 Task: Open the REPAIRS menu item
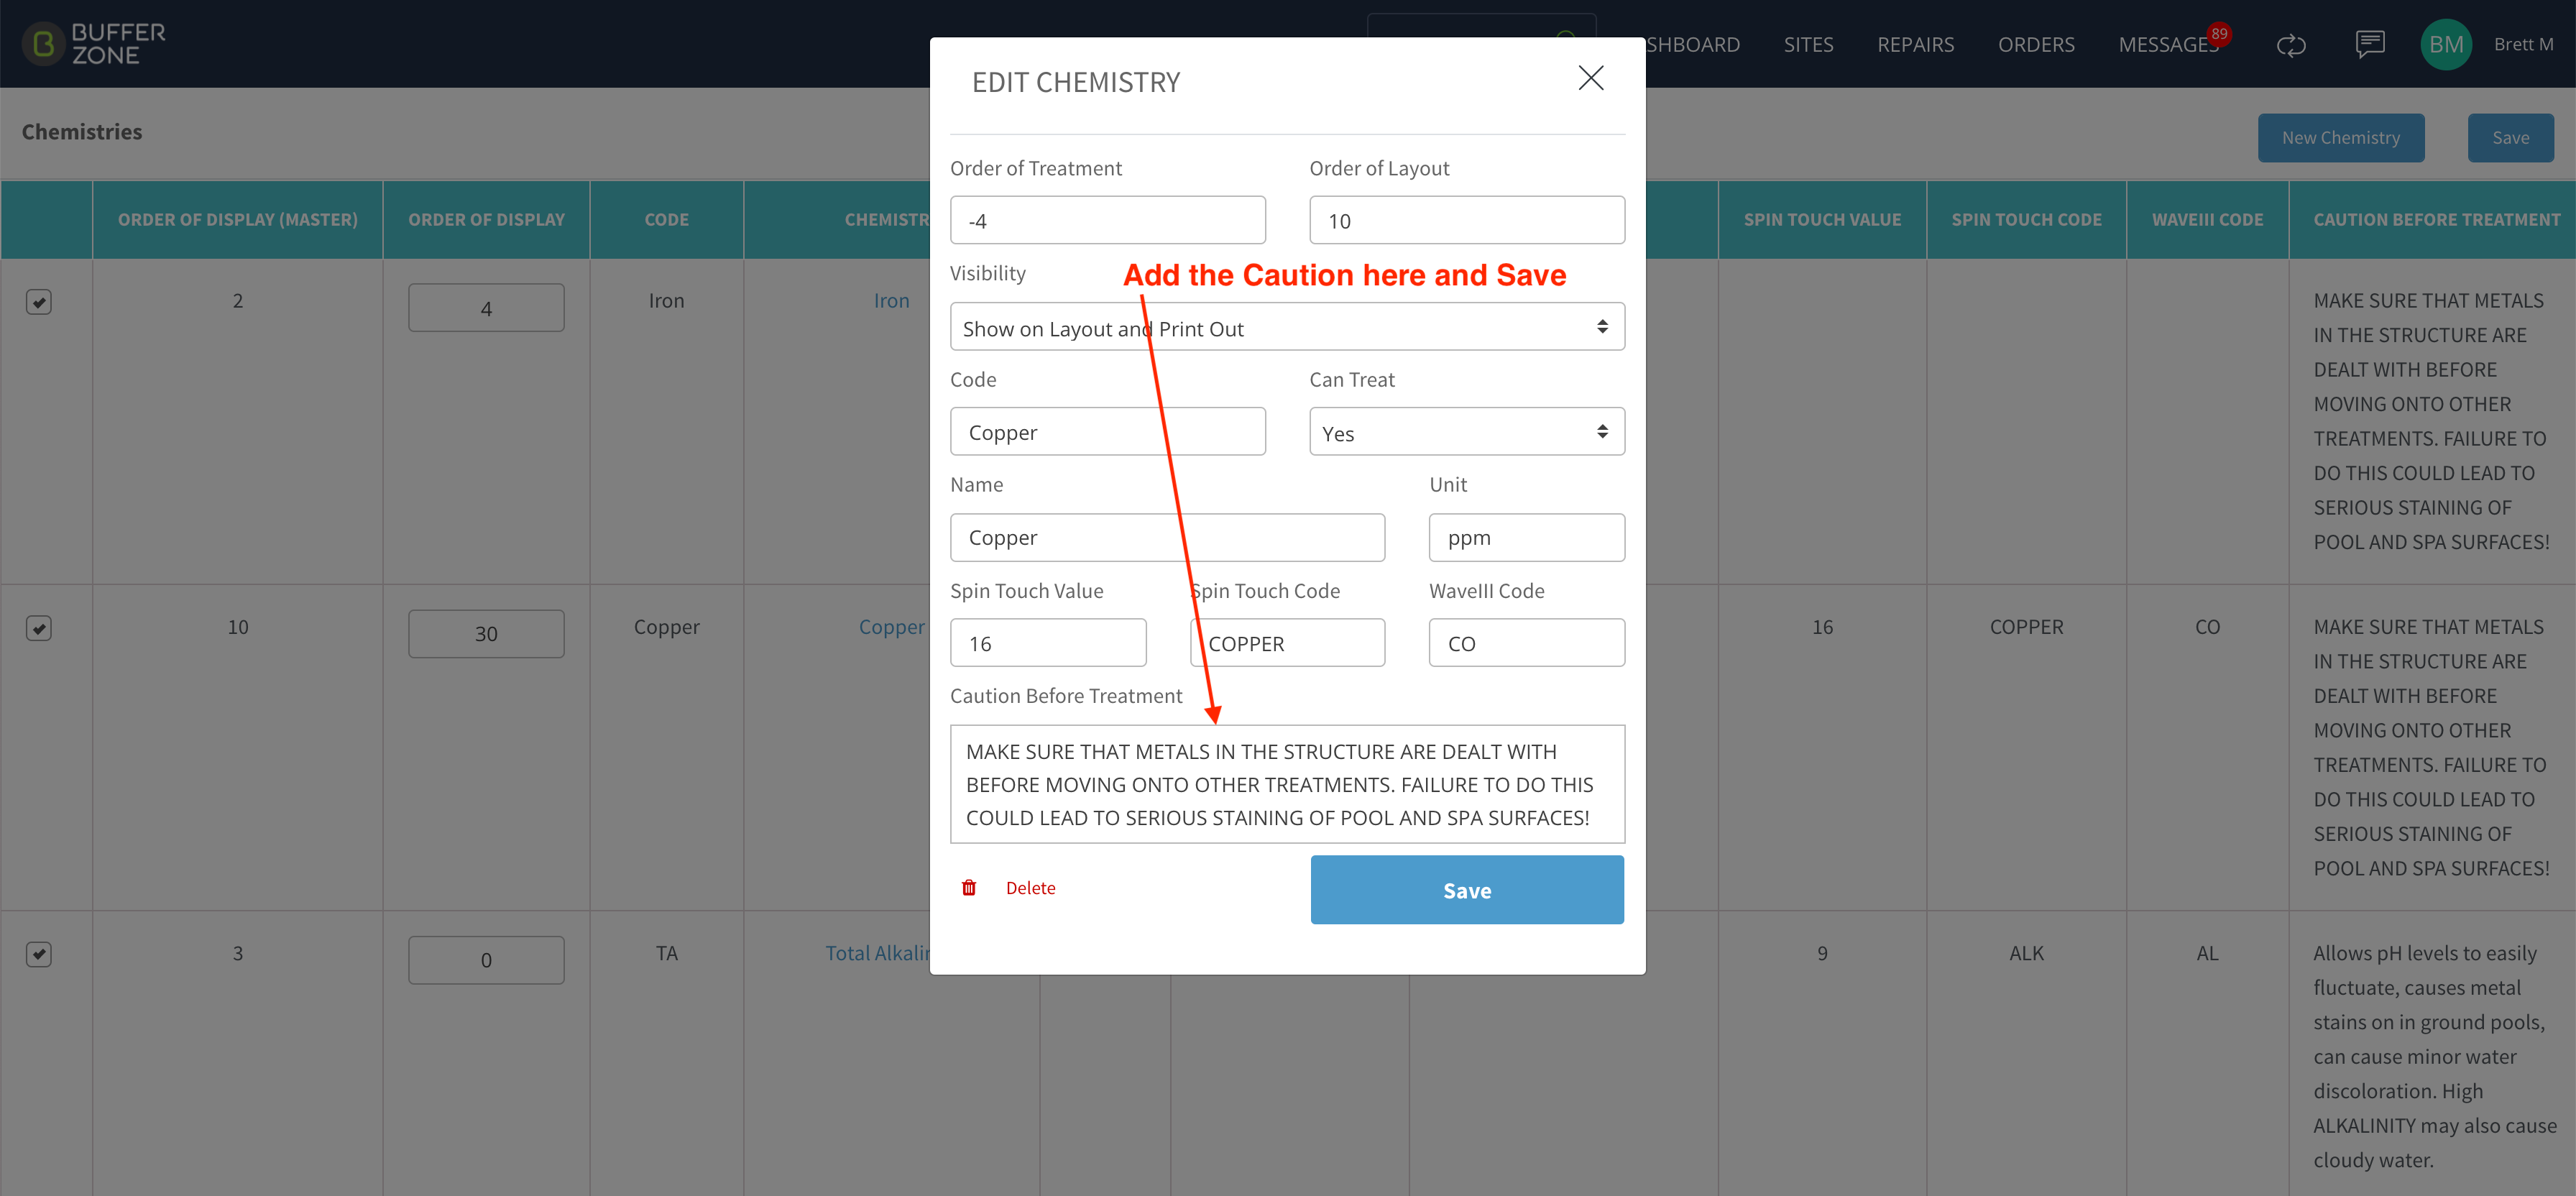[x=1915, y=45]
